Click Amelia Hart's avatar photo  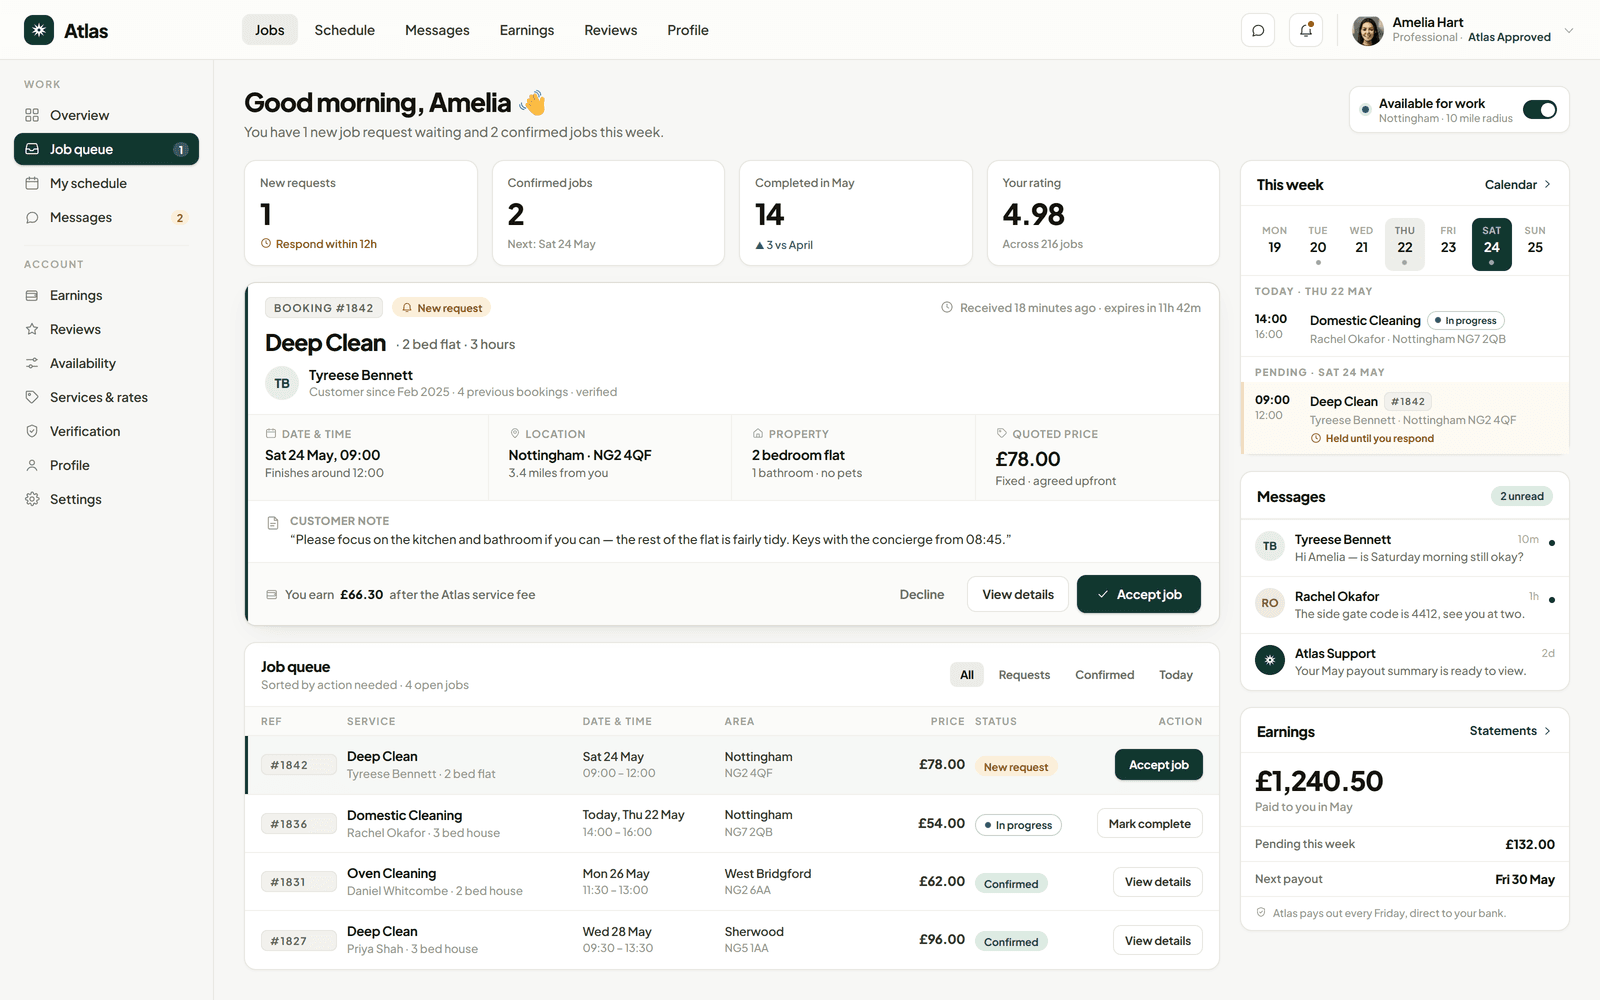(x=1368, y=30)
